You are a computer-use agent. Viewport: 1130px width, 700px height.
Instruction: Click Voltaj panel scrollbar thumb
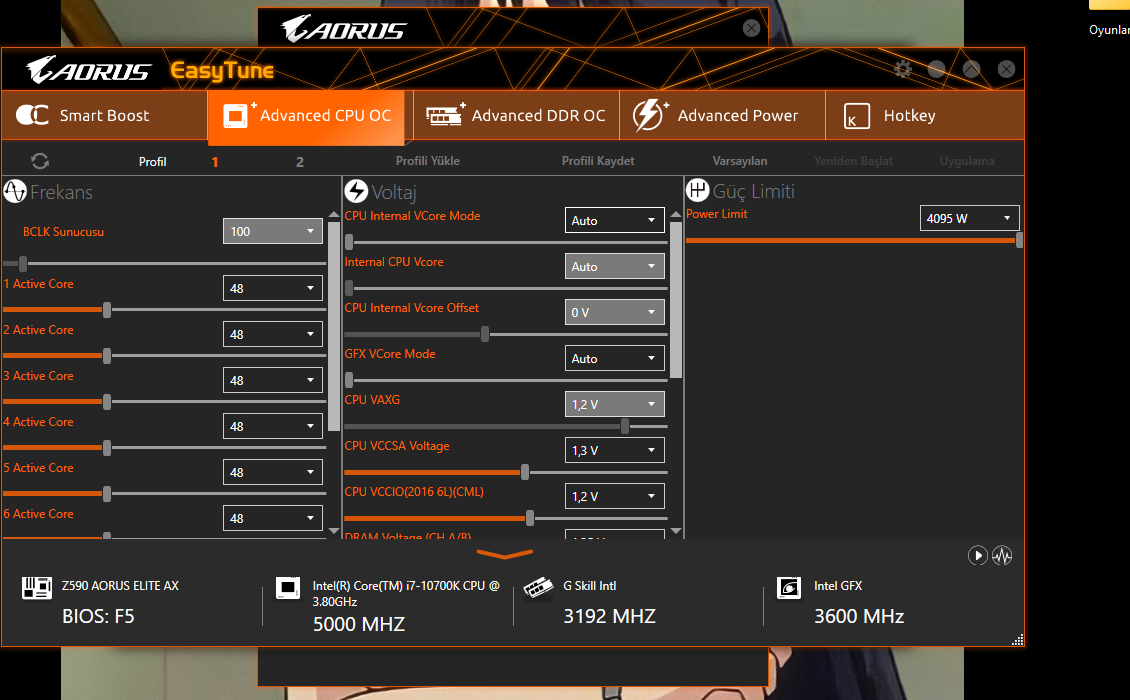coord(675,300)
